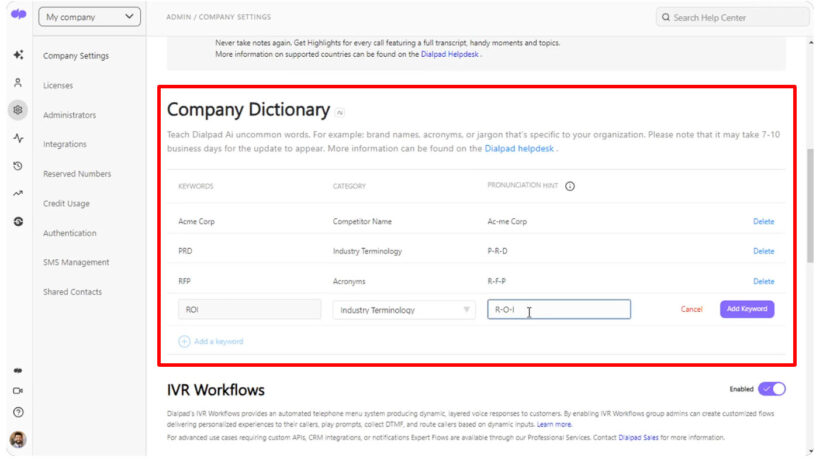The width and height of the screenshot is (830, 461).
Task: Open the call history clock icon
Action: [17, 166]
